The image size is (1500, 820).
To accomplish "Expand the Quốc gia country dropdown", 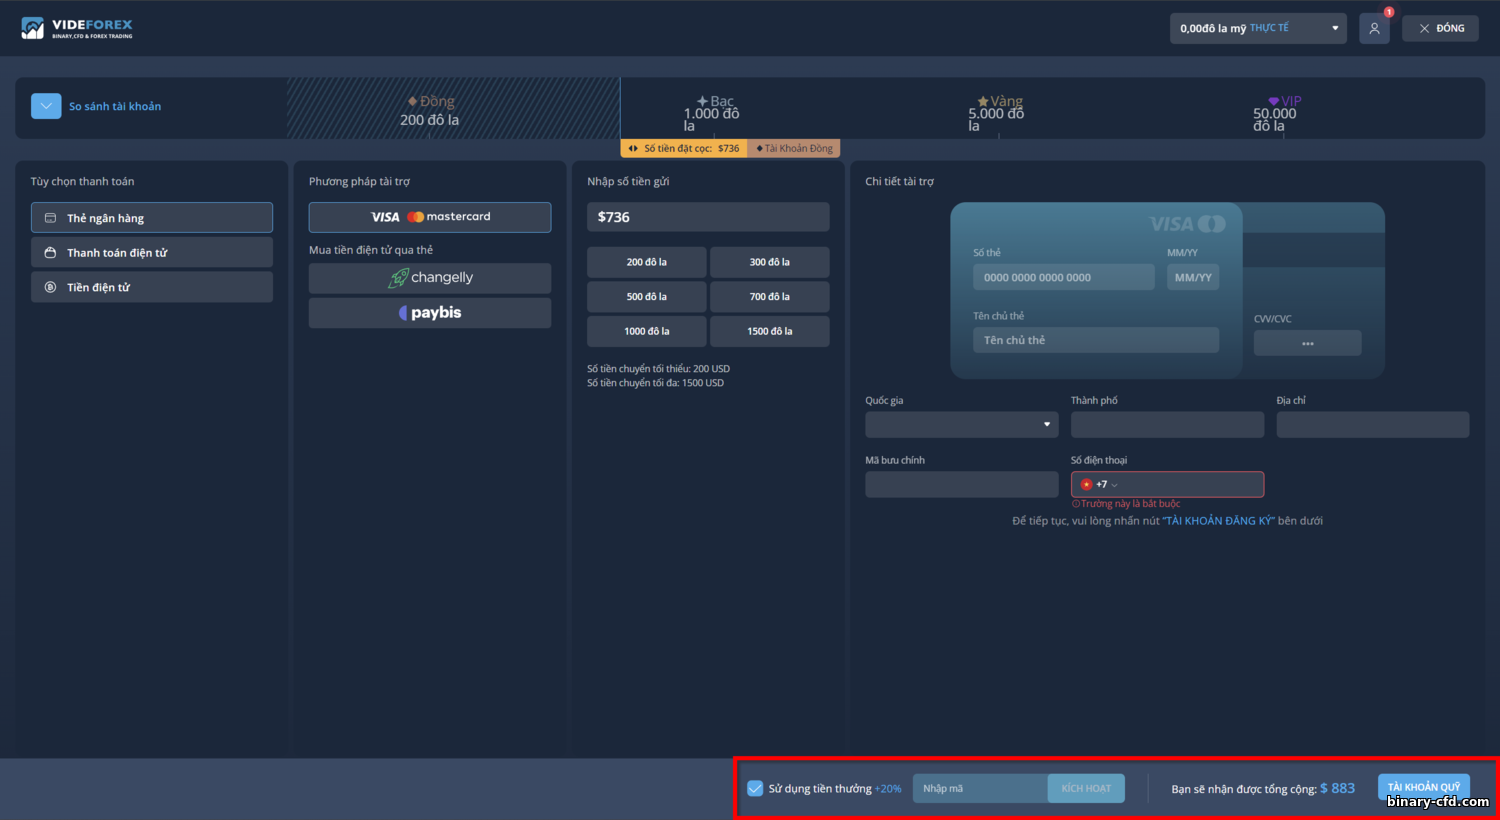I will coord(962,424).
